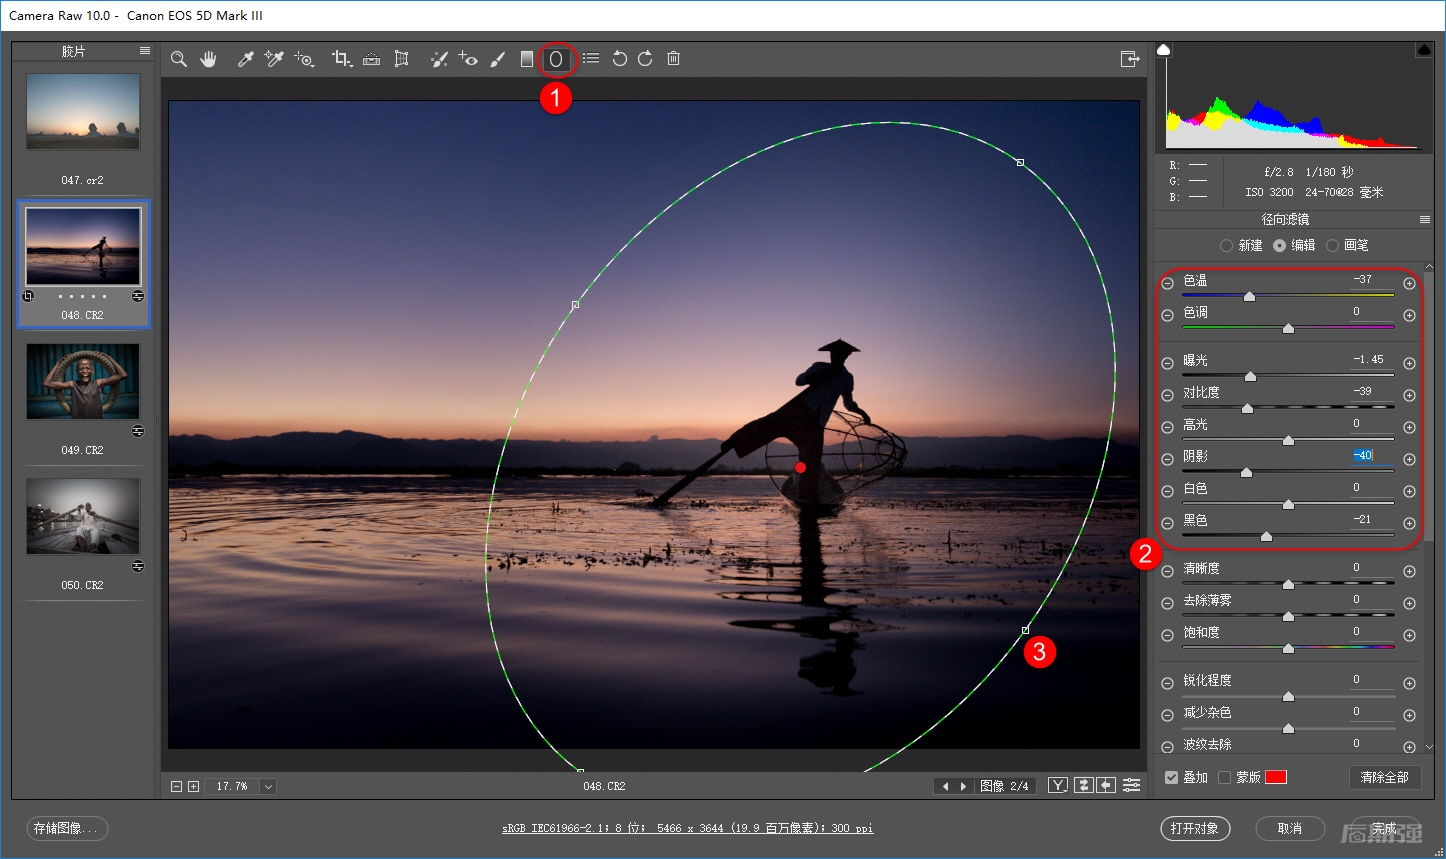Image resolution: width=1446 pixels, height=859 pixels.
Task: Select the White Balance eyedropper tool
Action: (x=245, y=59)
